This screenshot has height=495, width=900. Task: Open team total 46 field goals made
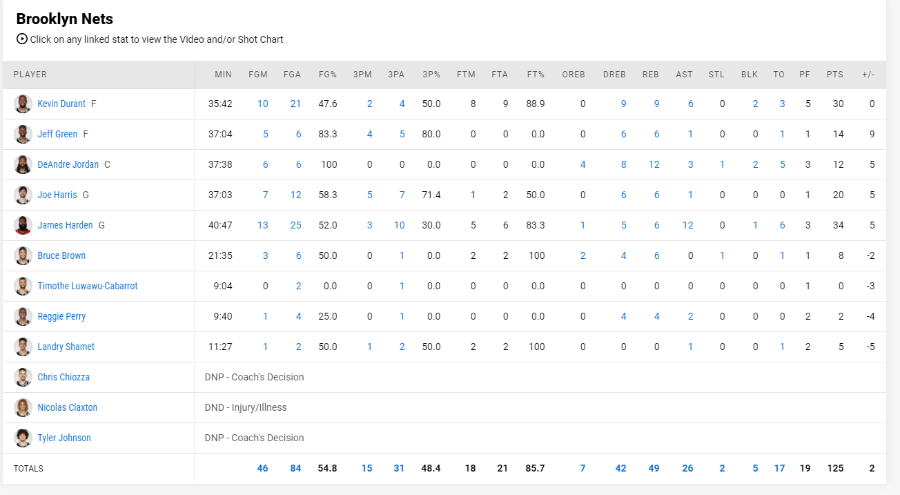[x=262, y=469]
